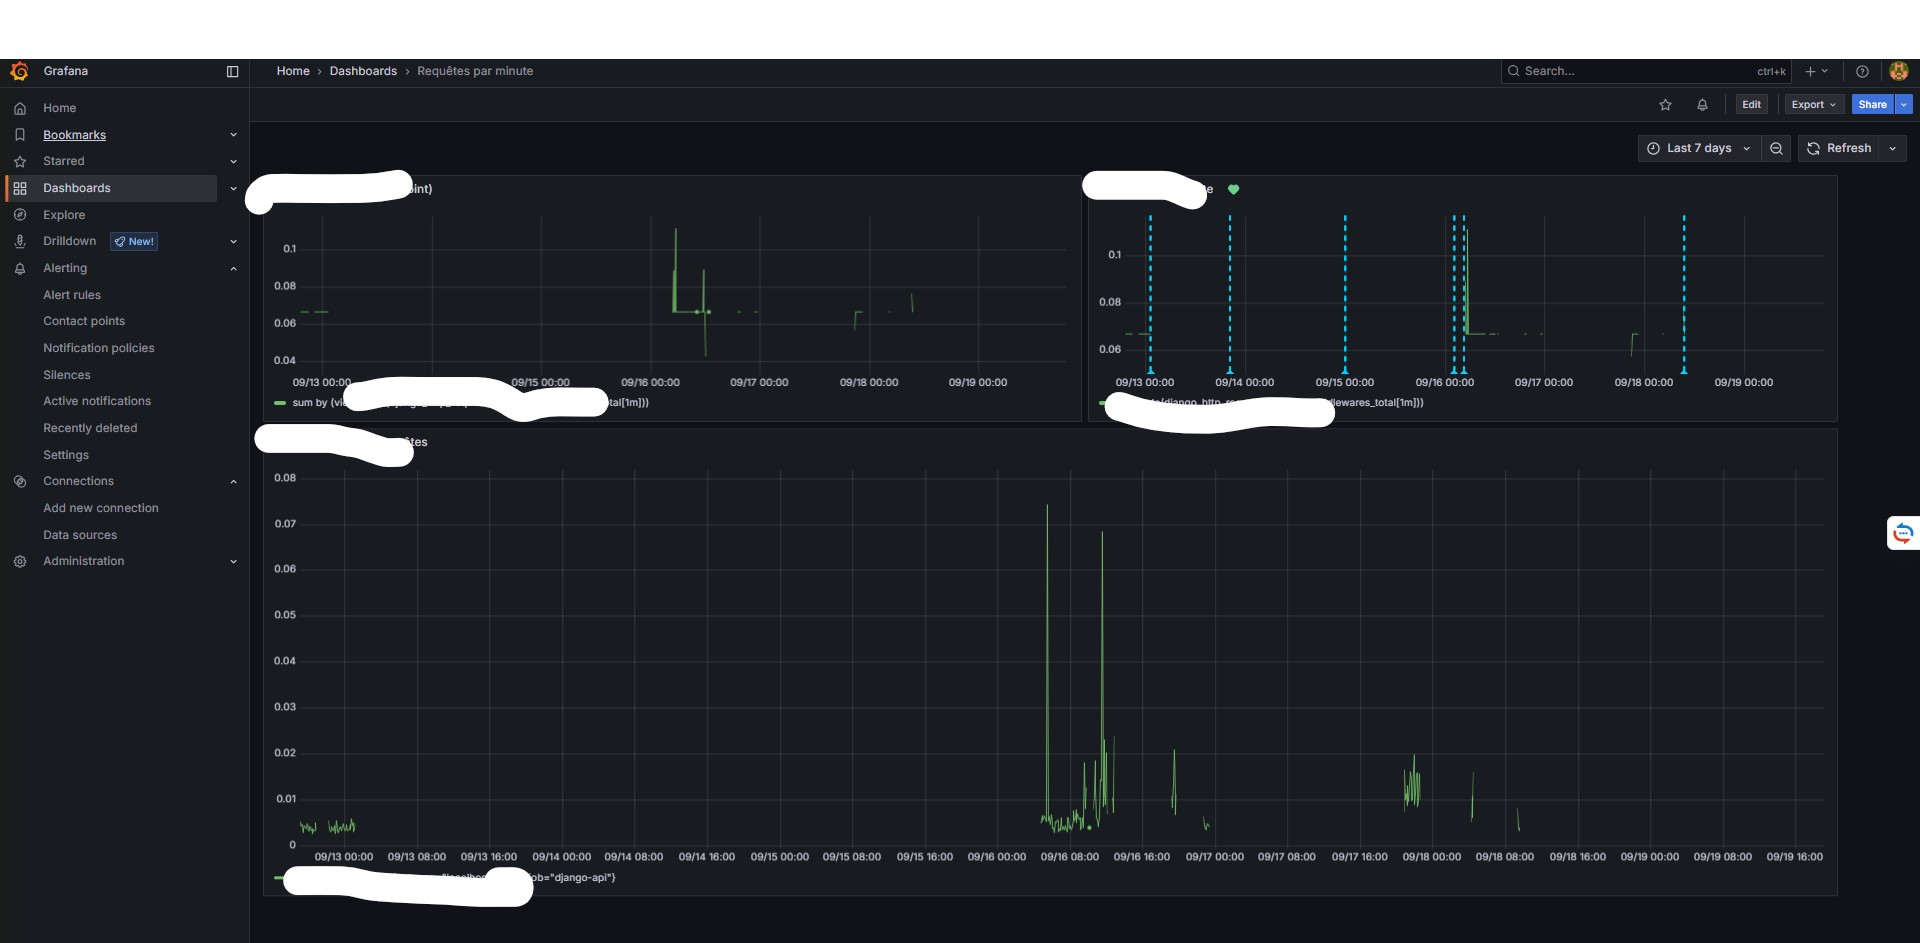Click the Explore compass icon
1920x943 pixels.
(20, 215)
